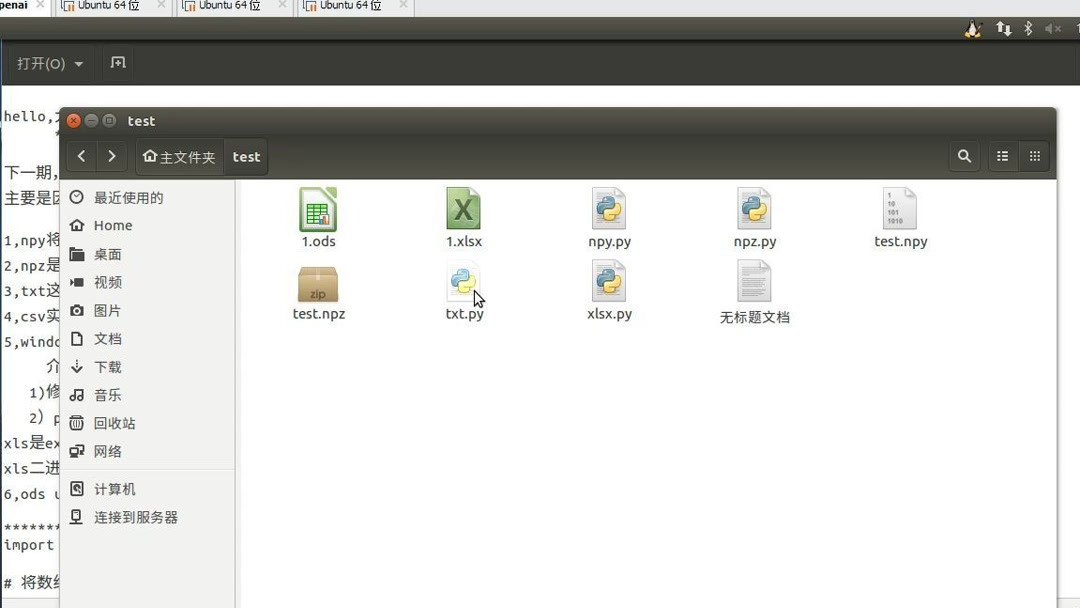Open the 无标题文档 text document
The width and height of the screenshot is (1080, 608).
754,288
